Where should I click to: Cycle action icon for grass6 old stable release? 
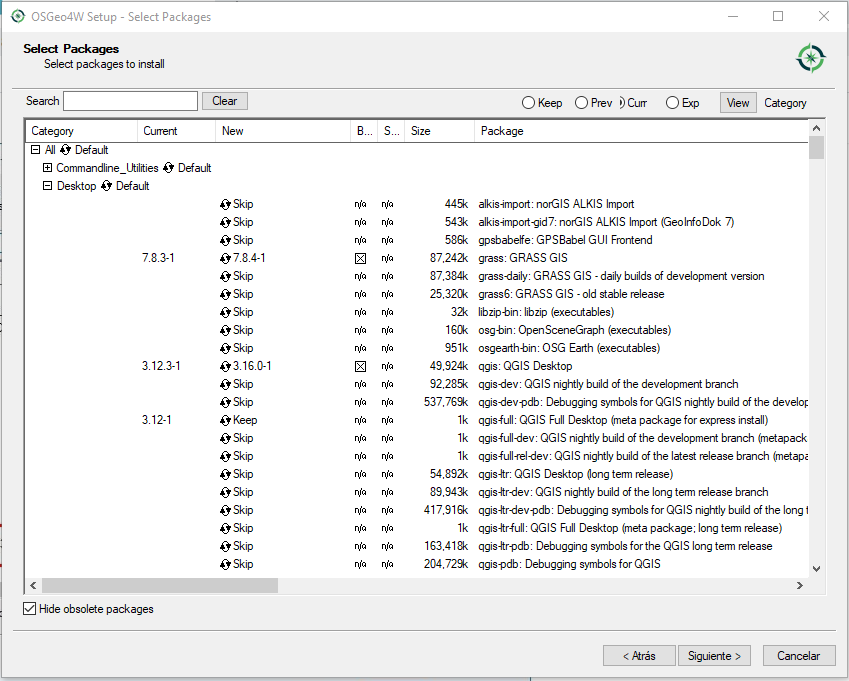point(225,294)
